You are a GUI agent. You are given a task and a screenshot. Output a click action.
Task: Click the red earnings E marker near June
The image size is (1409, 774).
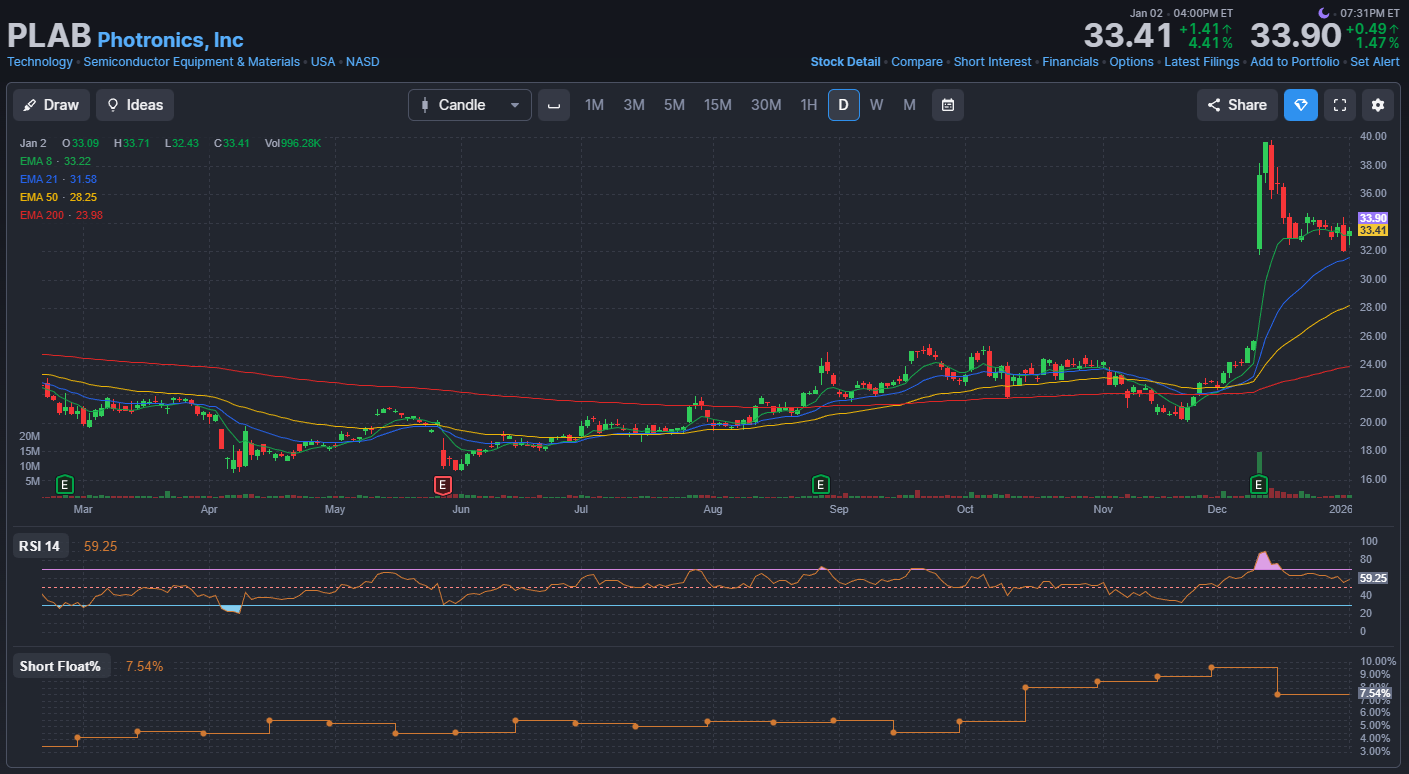[442, 485]
